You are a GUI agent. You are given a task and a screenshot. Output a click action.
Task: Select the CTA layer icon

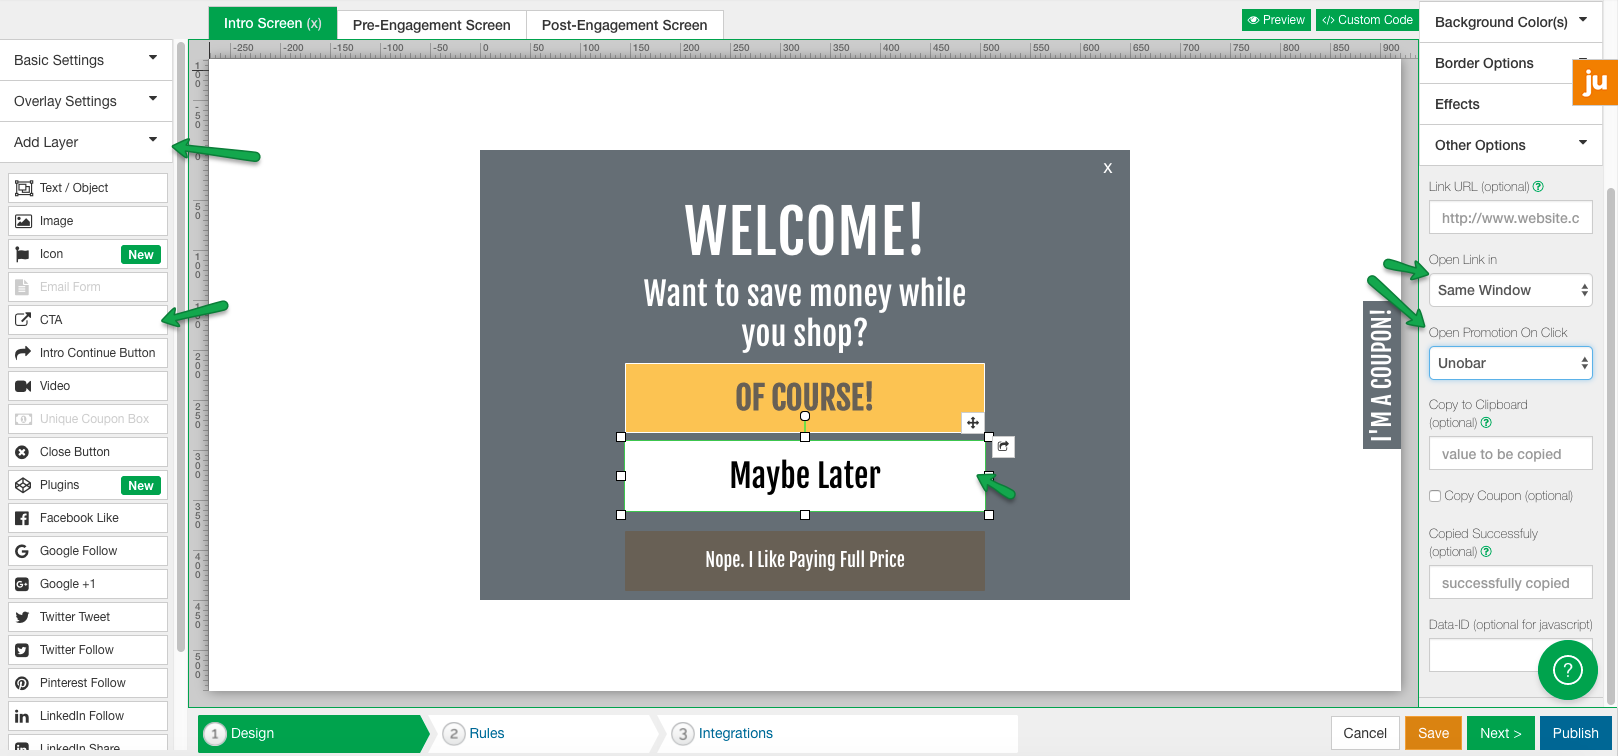click(x=23, y=320)
